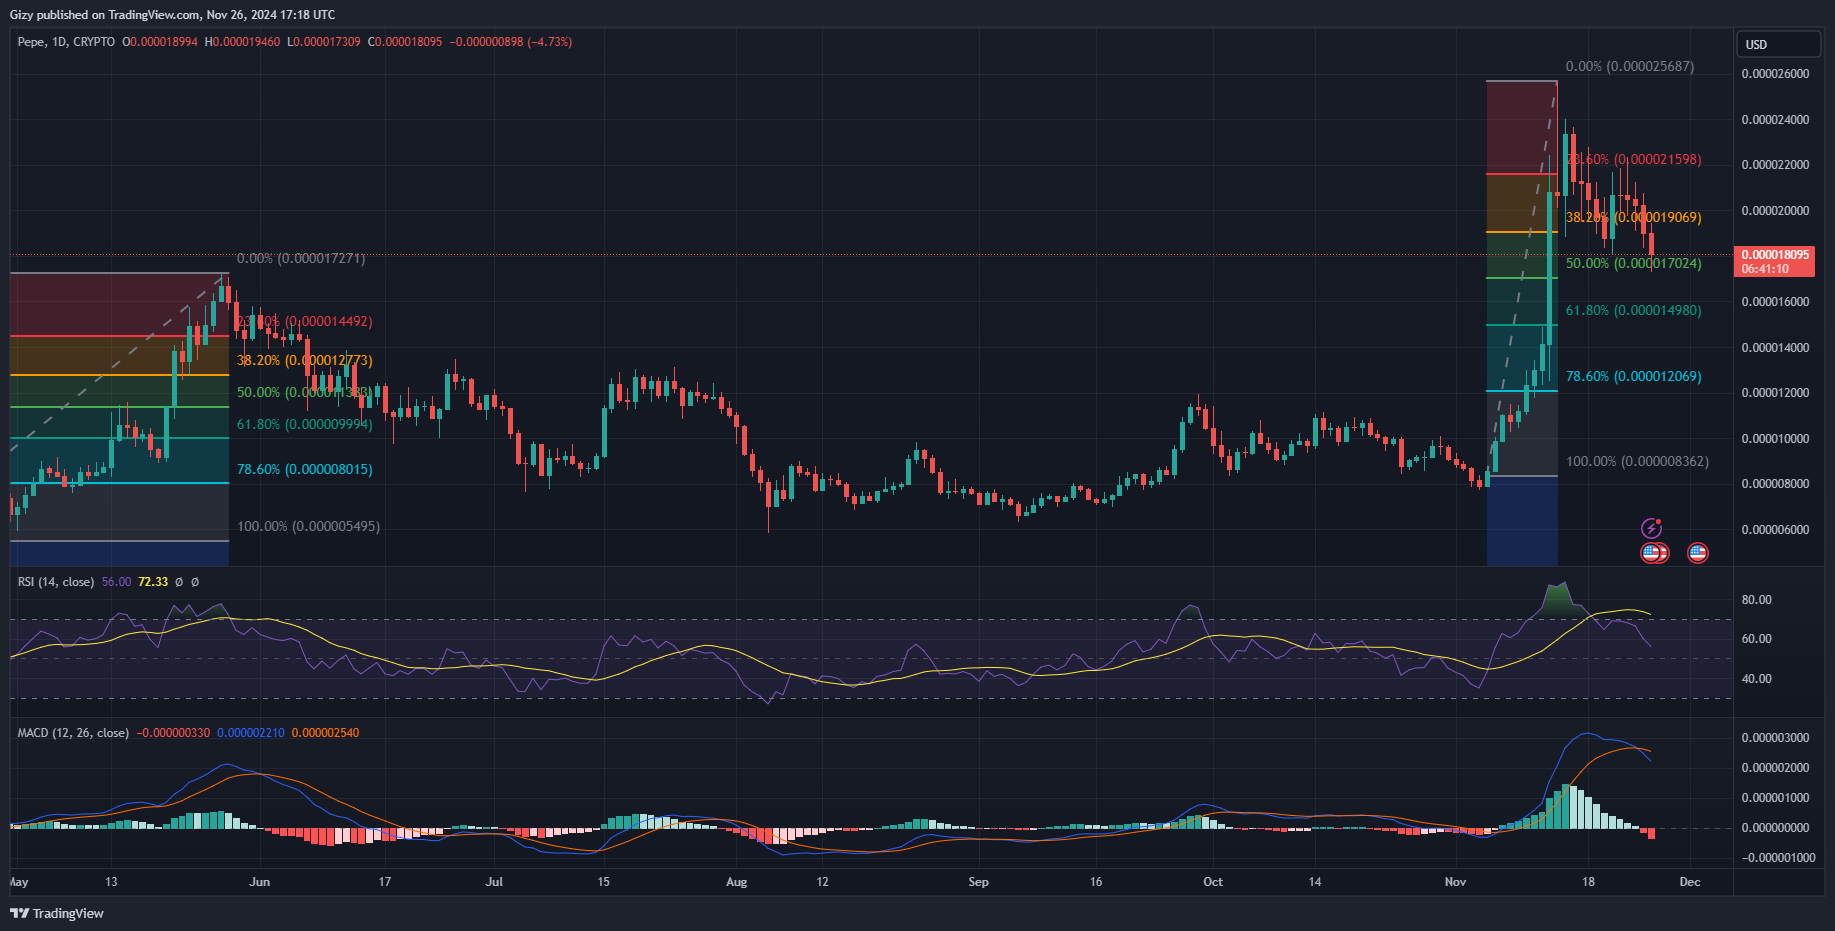Click the high value H0.000019460
This screenshot has height=931, width=1835.
[x=243, y=42]
